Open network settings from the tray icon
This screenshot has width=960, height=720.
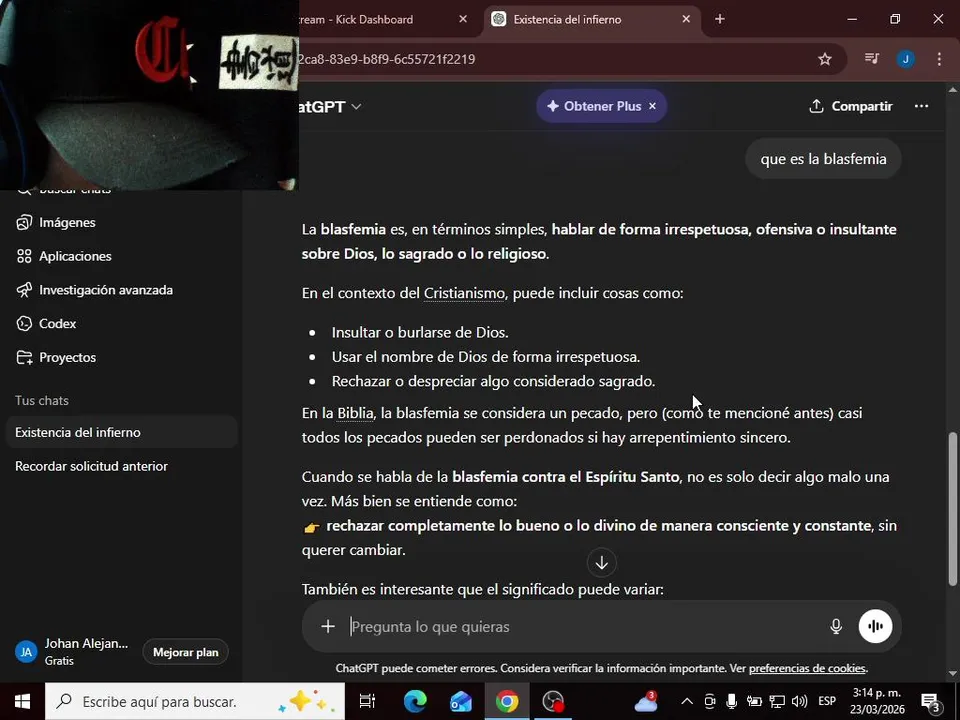[x=776, y=702]
